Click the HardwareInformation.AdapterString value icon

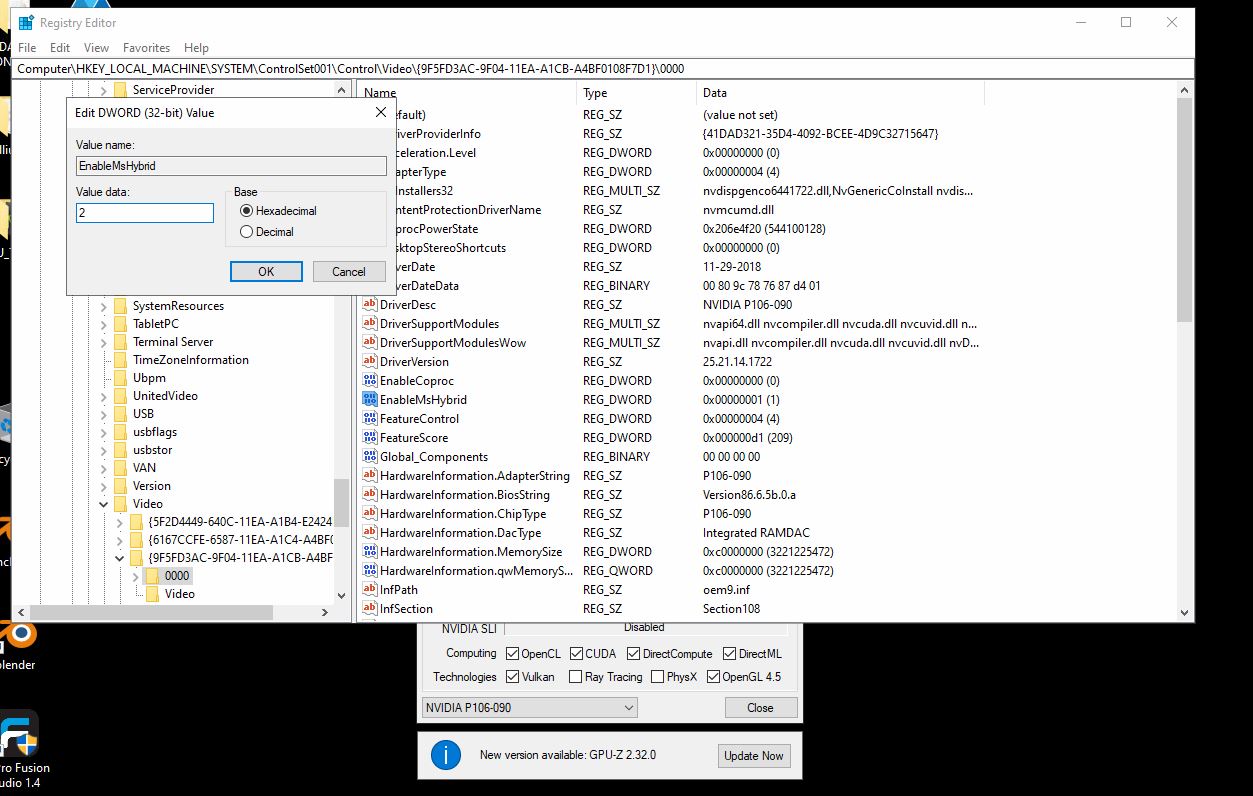(370, 476)
